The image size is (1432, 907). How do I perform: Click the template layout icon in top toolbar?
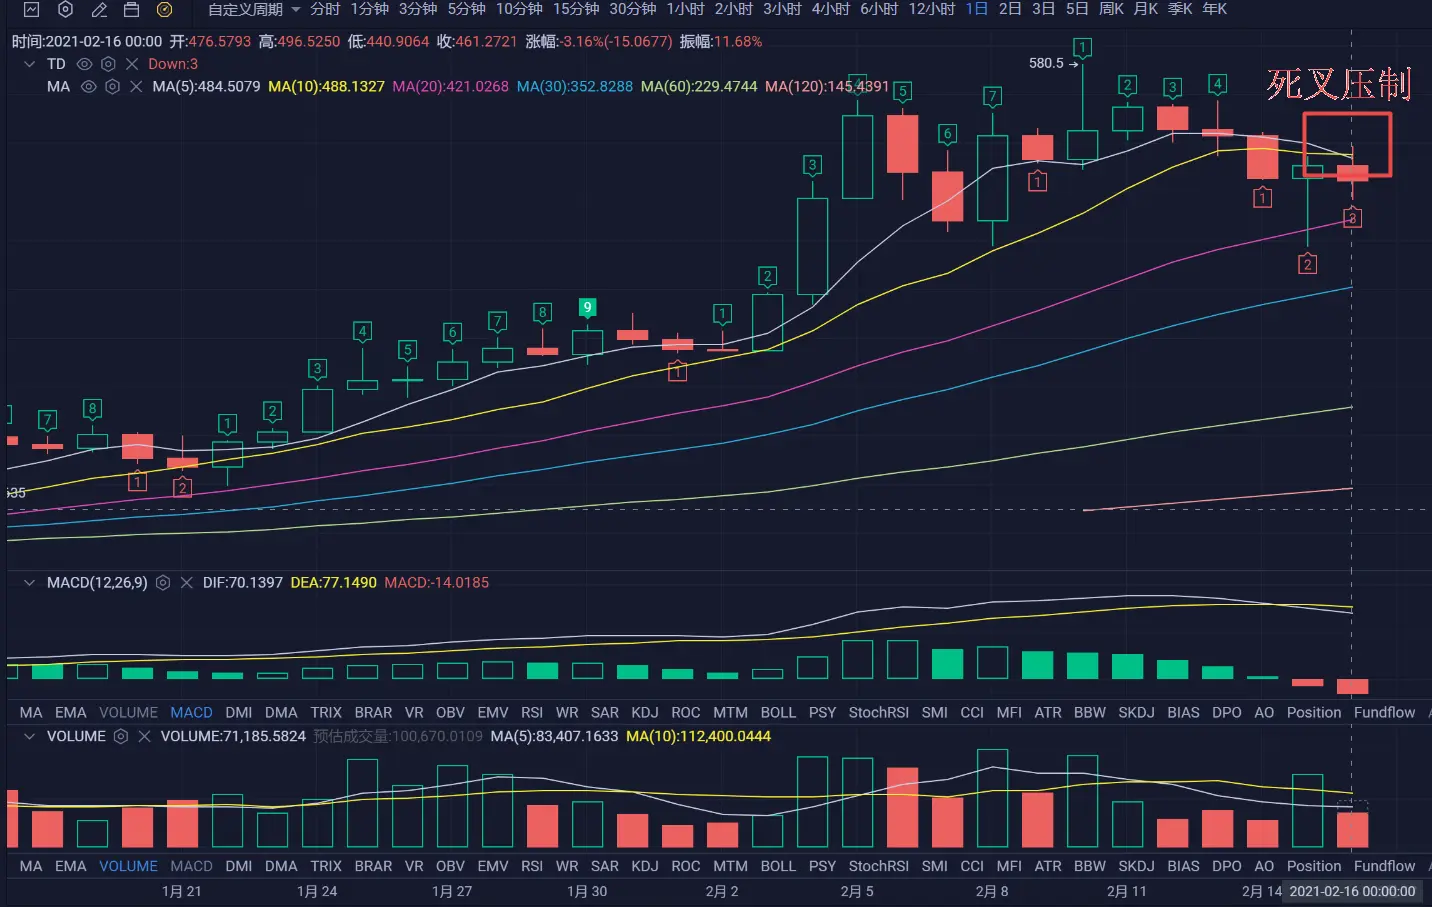point(131,9)
